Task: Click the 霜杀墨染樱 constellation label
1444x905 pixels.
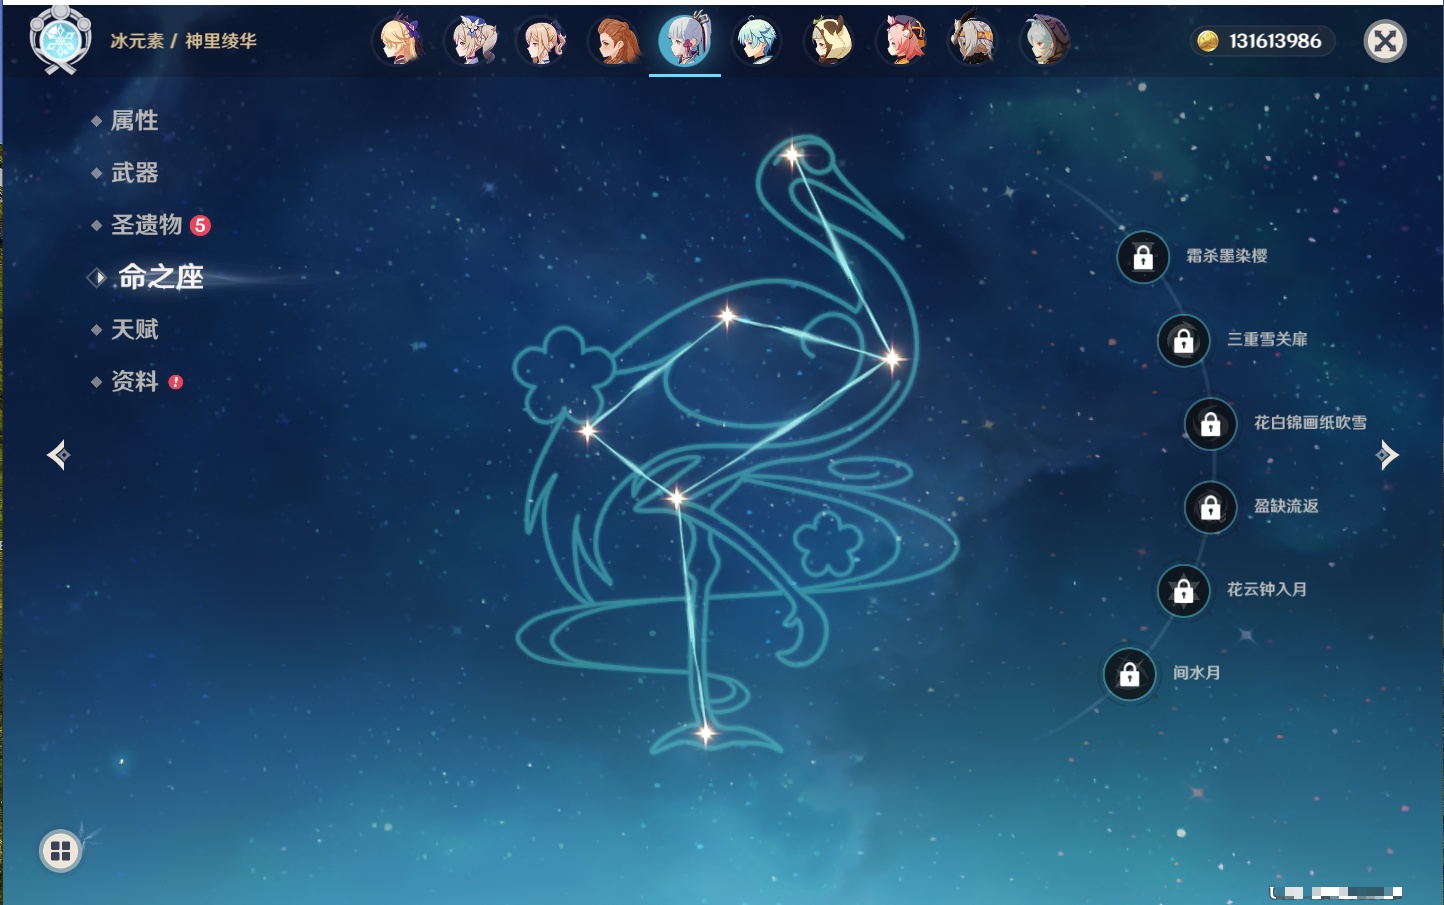Action: [x=1227, y=256]
